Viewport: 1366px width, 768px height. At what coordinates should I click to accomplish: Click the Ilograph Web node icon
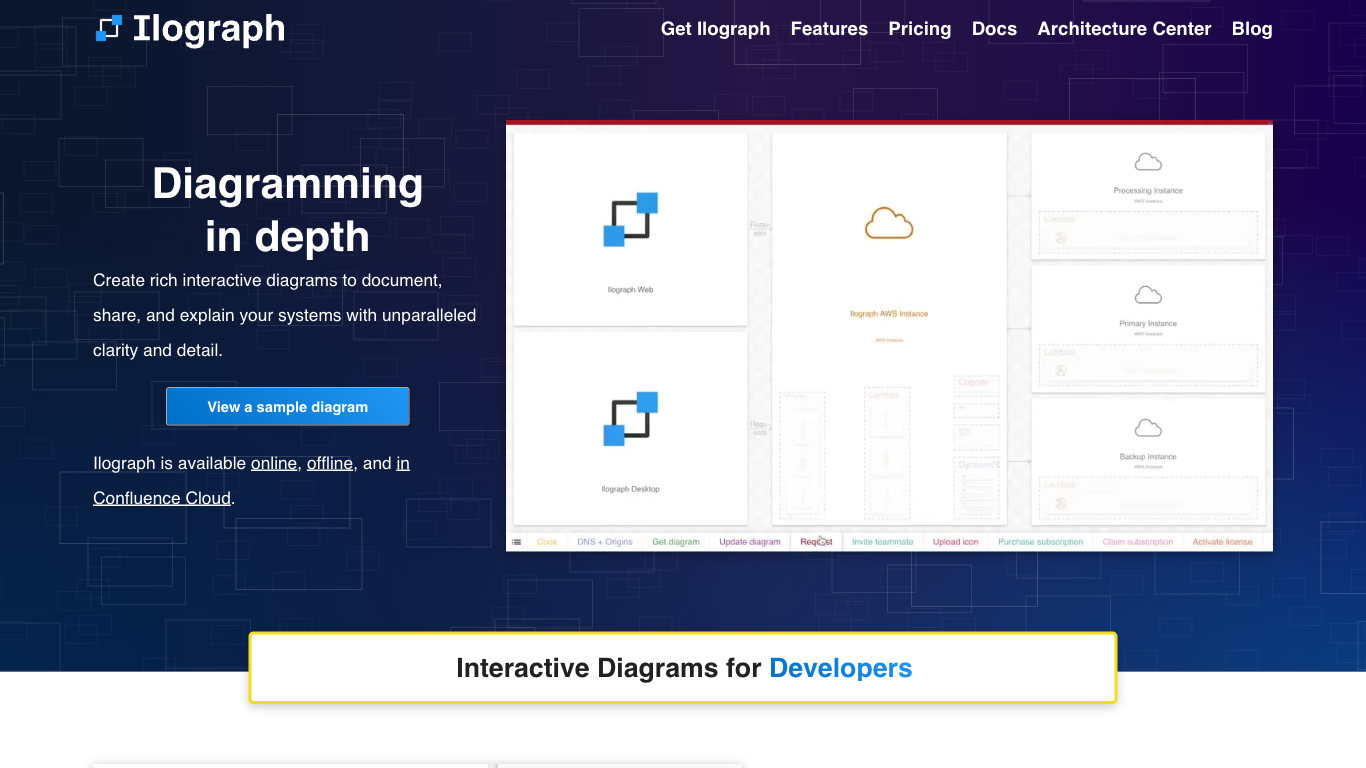click(x=630, y=219)
